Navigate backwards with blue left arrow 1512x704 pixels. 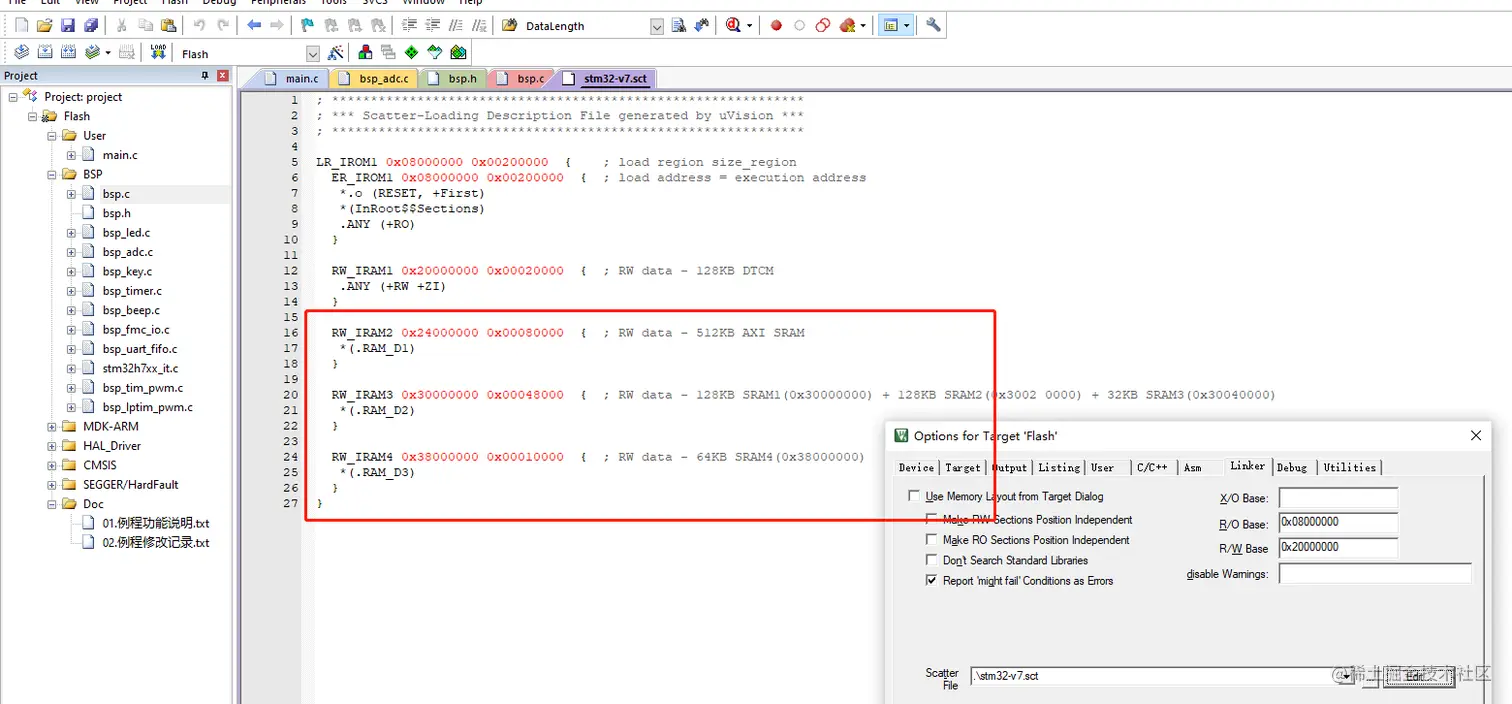254,26
